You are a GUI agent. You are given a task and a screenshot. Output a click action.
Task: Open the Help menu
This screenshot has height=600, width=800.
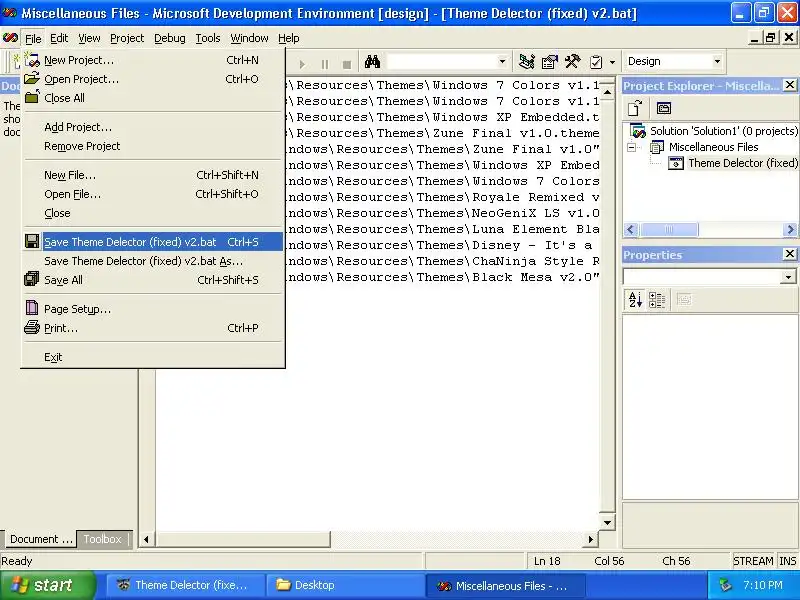coord(289,38)
